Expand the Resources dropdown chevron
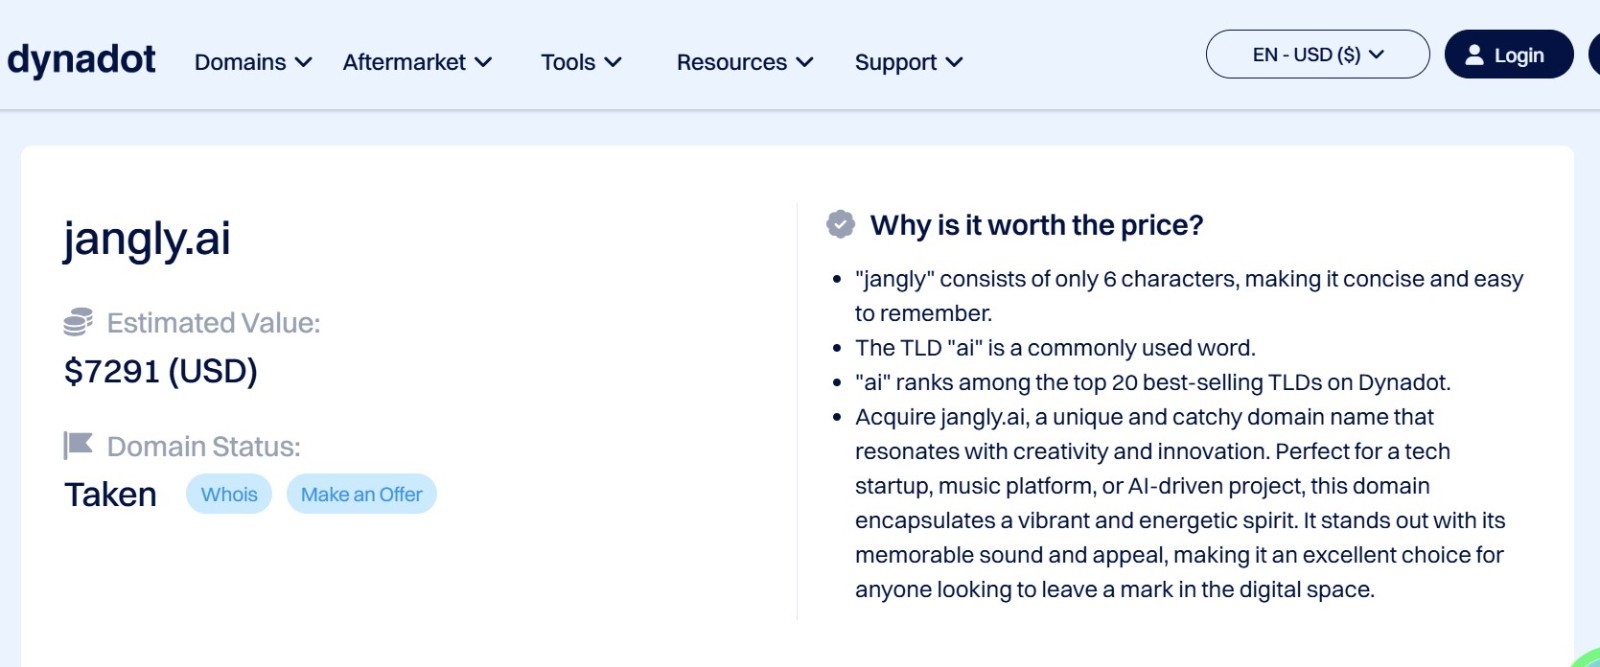The image size is (1600, 667). click(x=805, y=62)
